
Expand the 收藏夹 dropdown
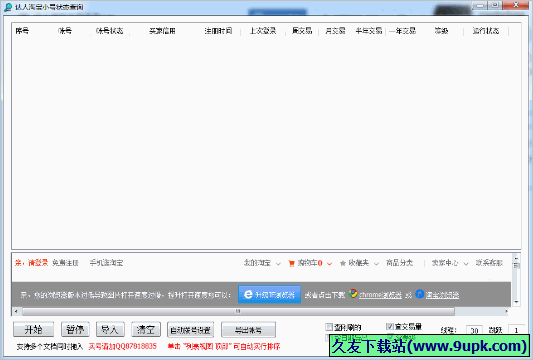[376, 263]
